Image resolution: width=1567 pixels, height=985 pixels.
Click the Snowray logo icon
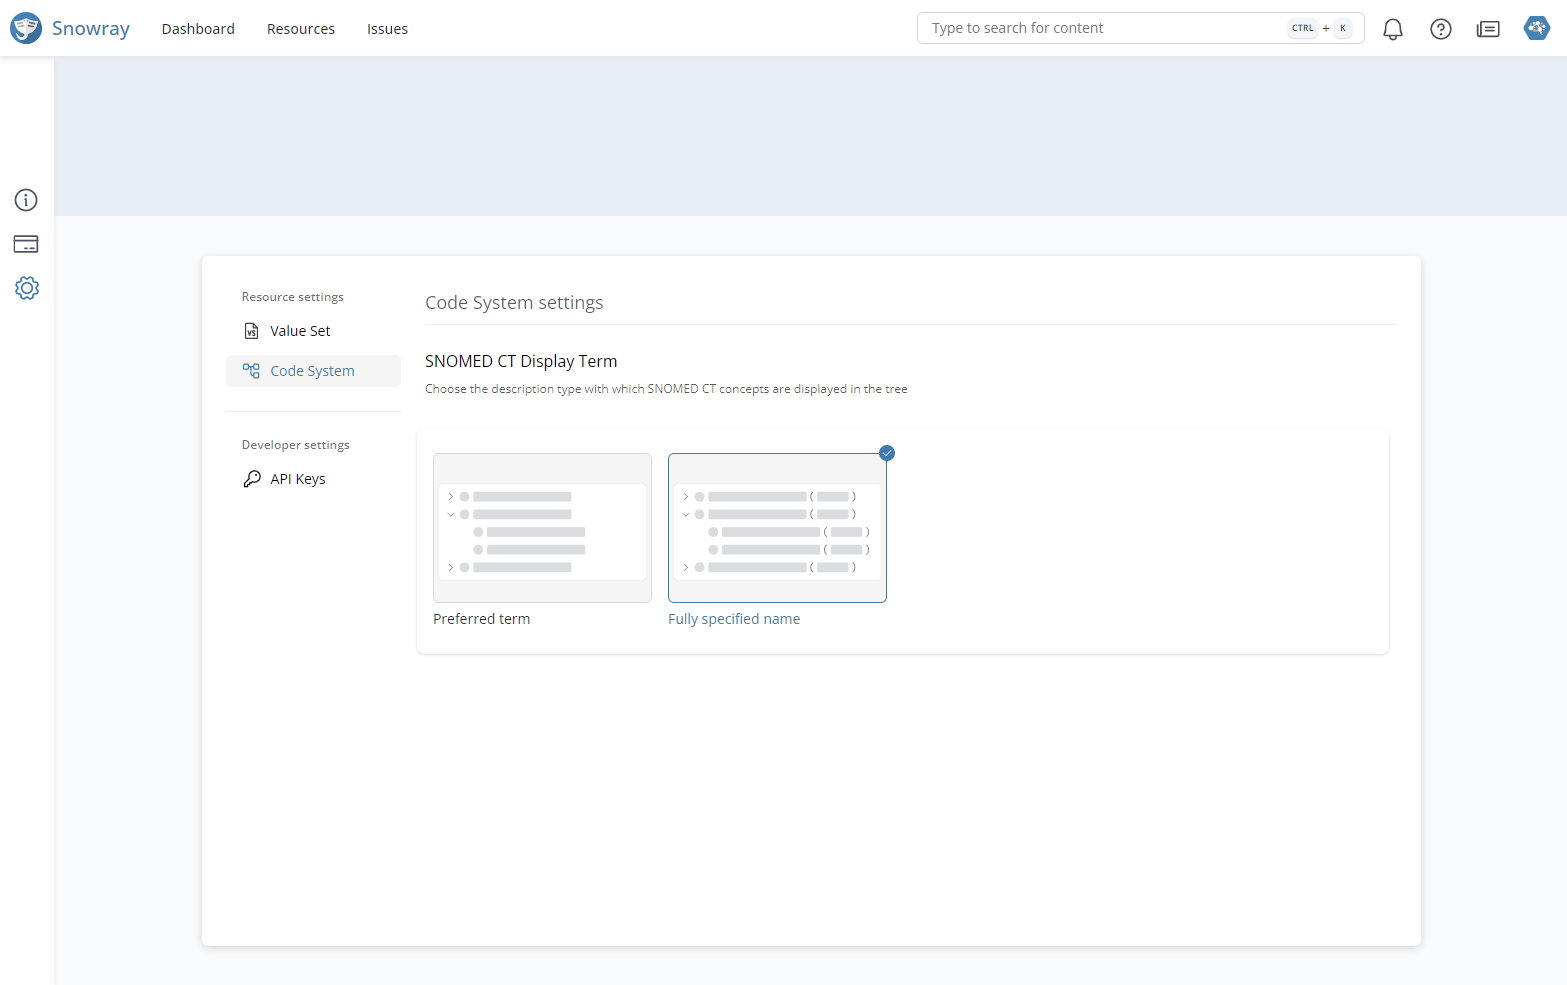[x=26, y=28]
